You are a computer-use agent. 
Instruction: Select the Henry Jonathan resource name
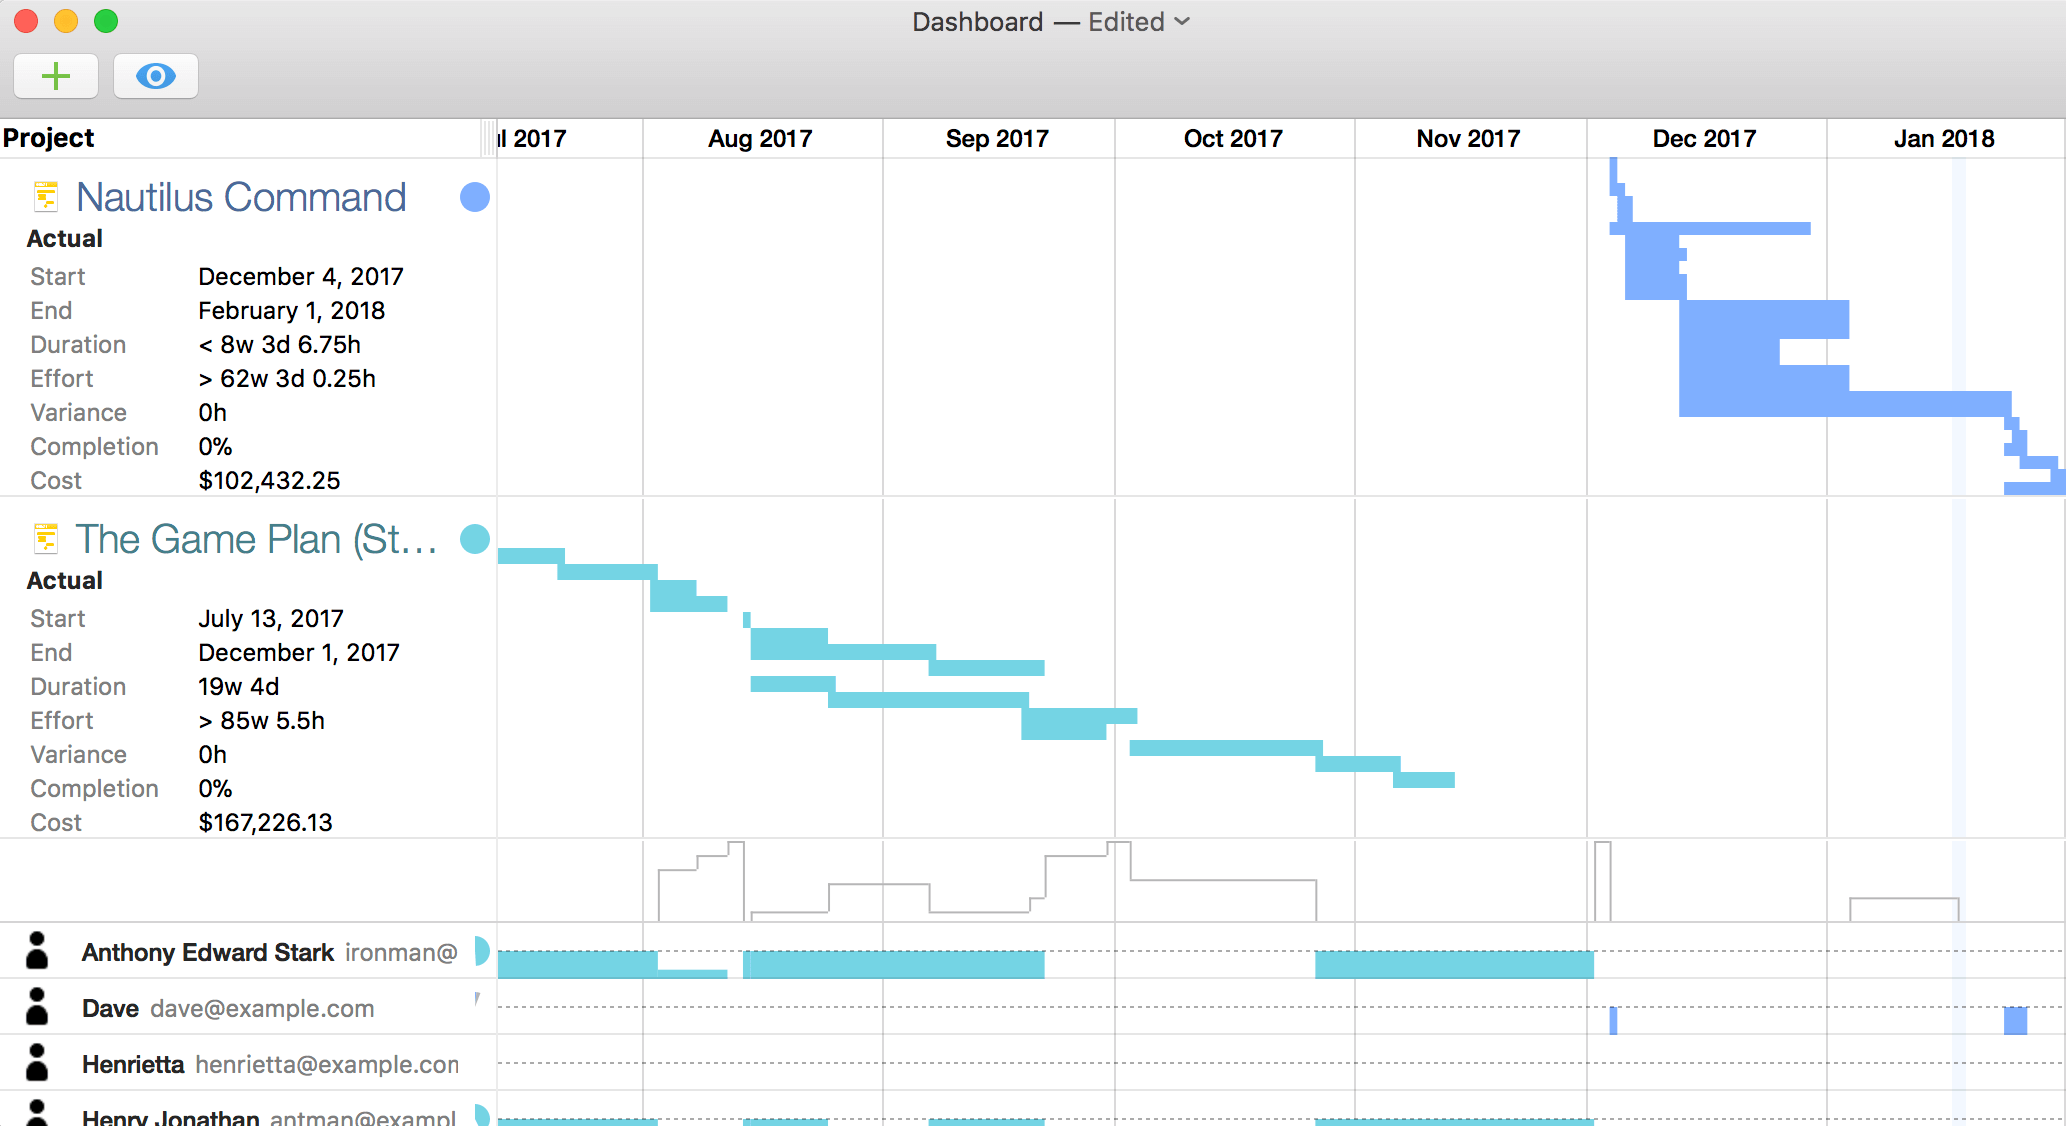tap(171, 1117)
